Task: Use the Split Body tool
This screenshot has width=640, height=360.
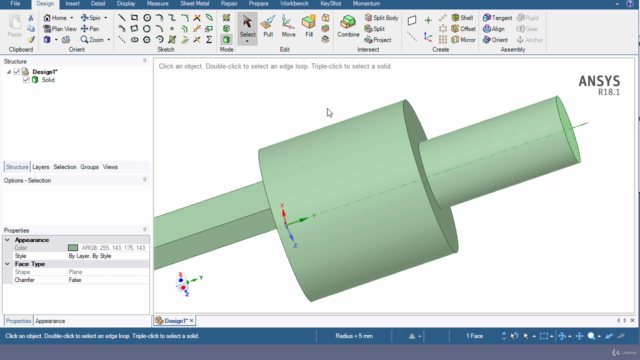Action: point(381,18)
